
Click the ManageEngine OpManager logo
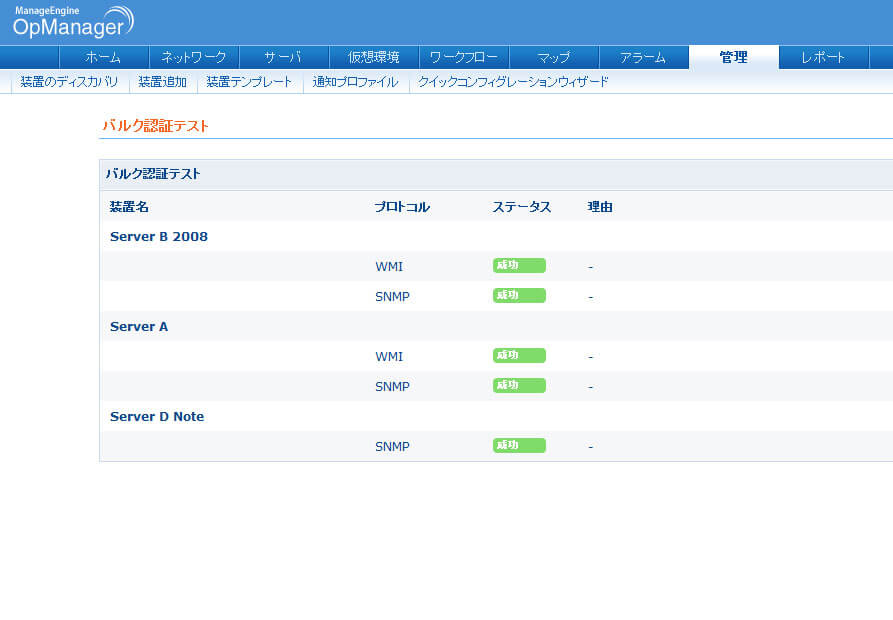72,22
